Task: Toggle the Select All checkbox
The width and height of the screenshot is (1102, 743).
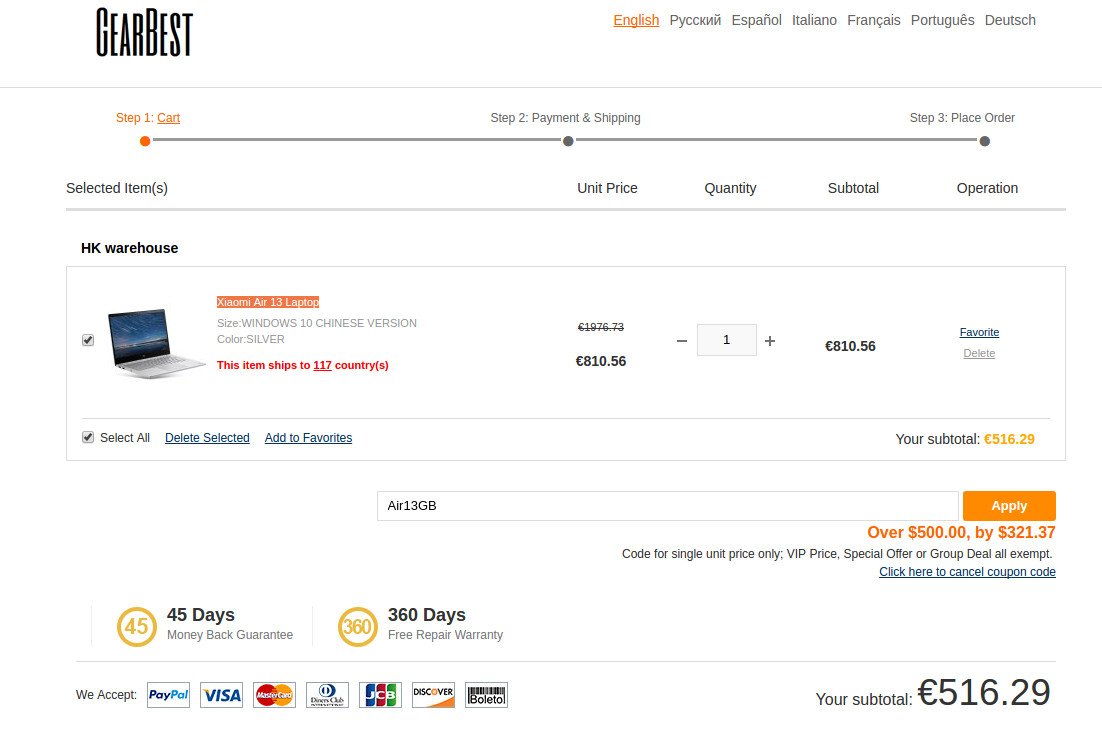Action: click(x=88, y=437)
